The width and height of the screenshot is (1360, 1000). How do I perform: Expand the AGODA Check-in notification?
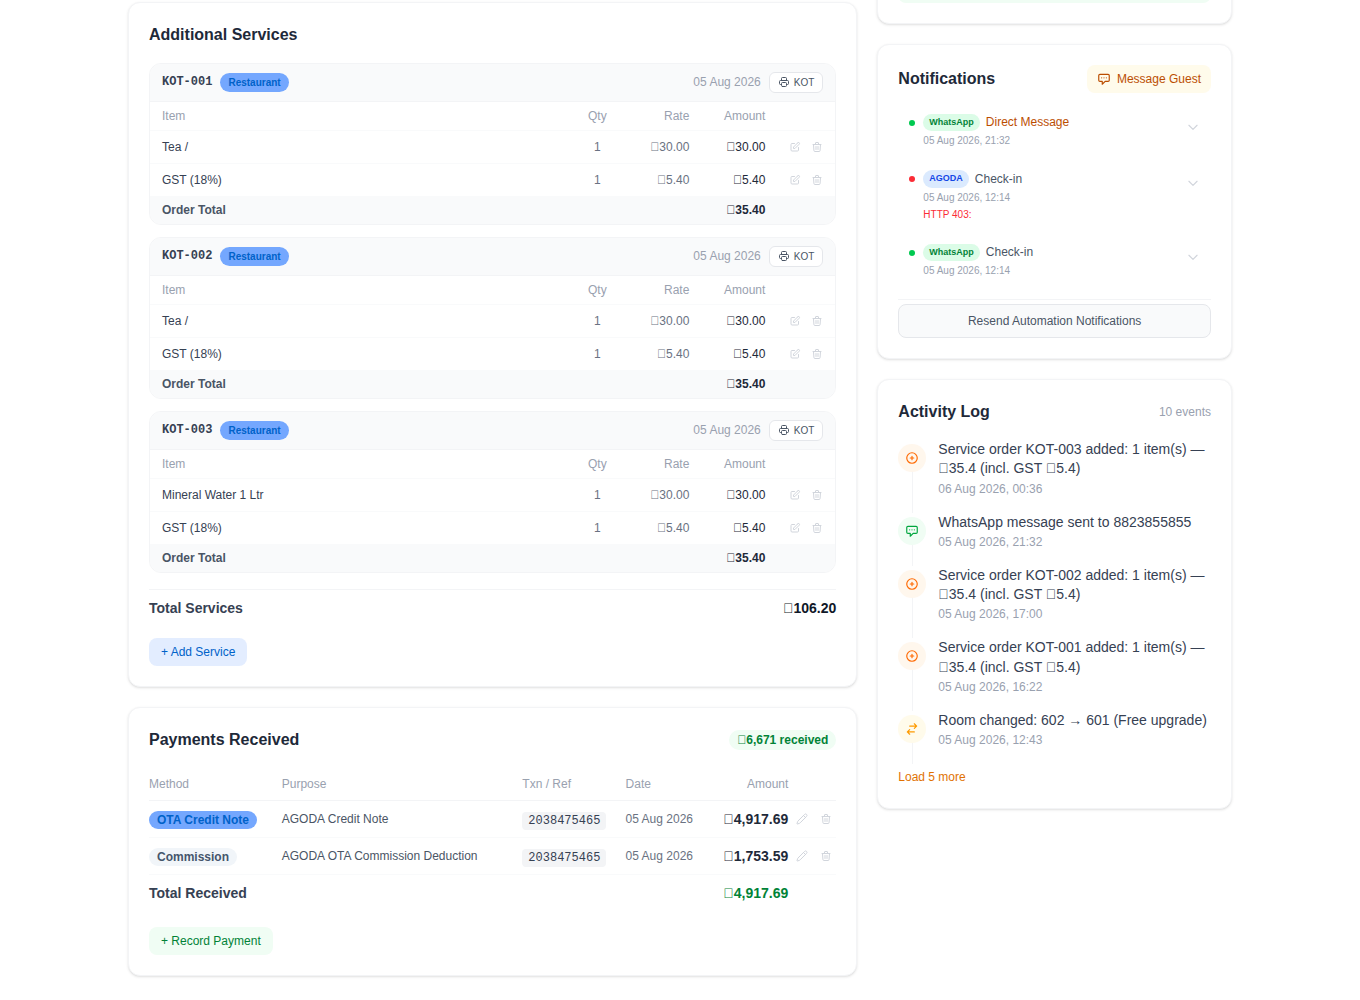point(1193,183)
